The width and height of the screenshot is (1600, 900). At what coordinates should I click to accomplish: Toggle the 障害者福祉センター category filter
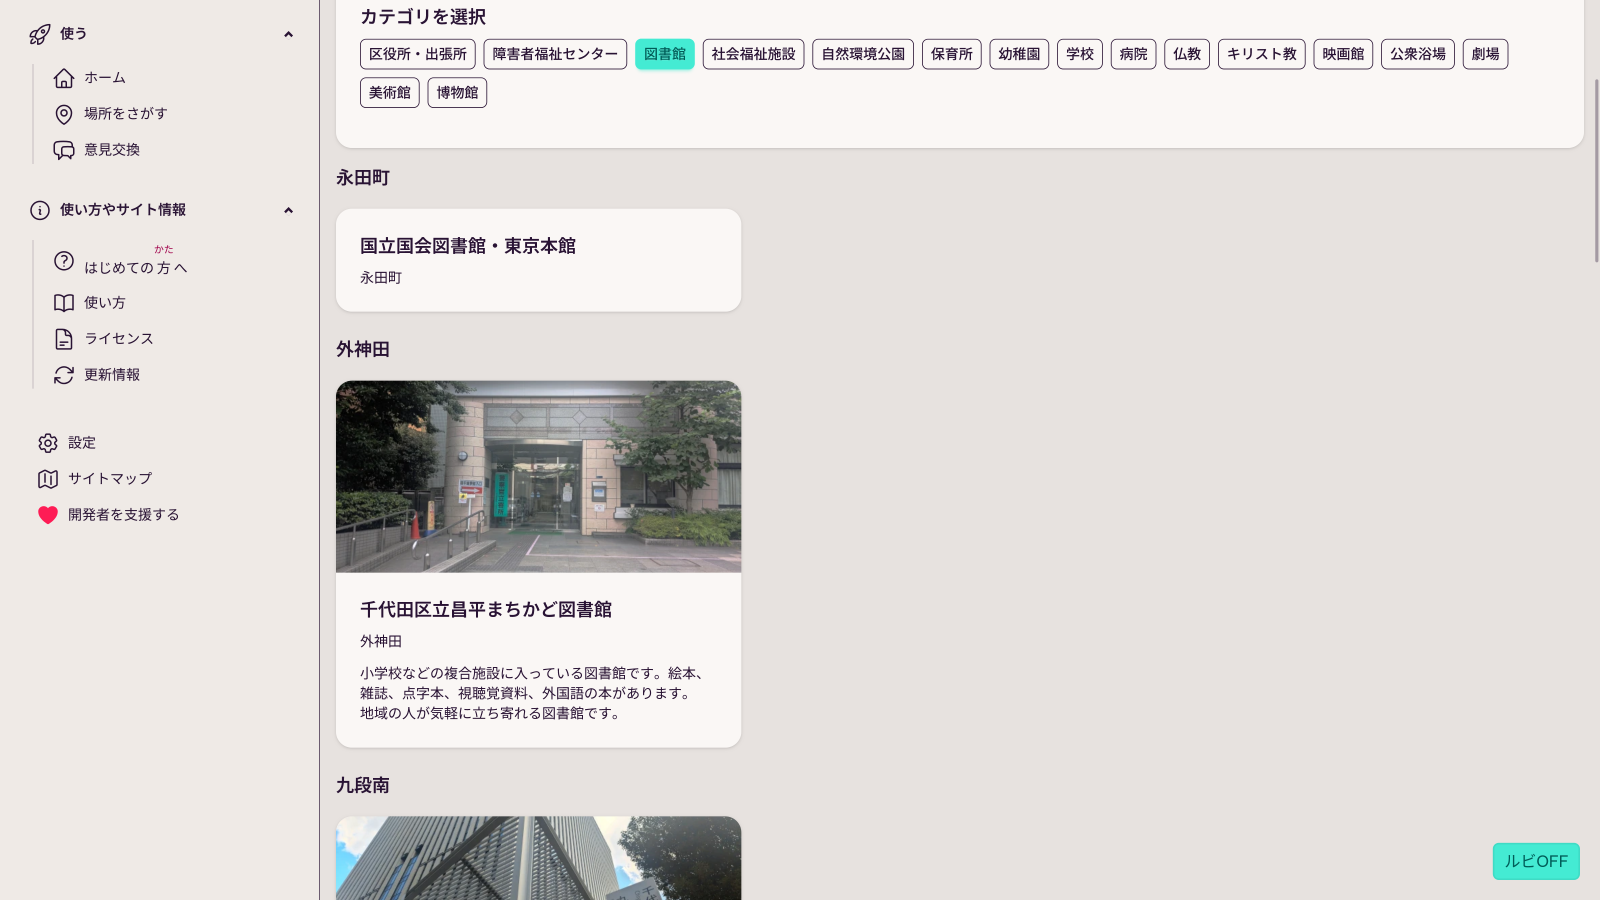click(555, 54)
